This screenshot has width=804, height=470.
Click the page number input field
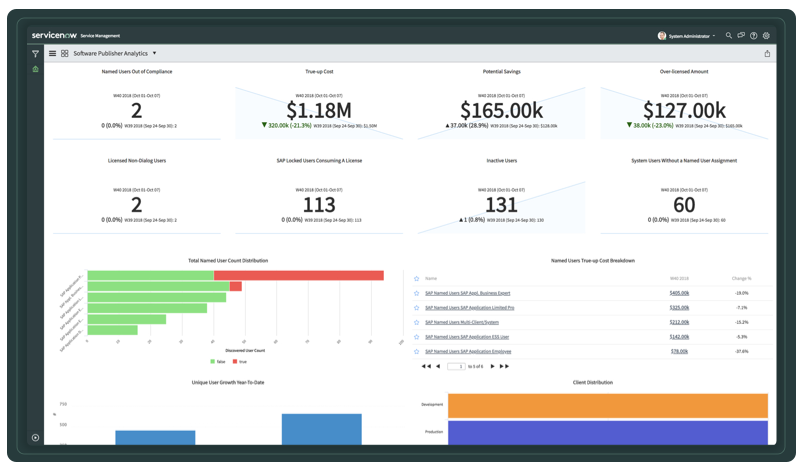coord(457,367)
